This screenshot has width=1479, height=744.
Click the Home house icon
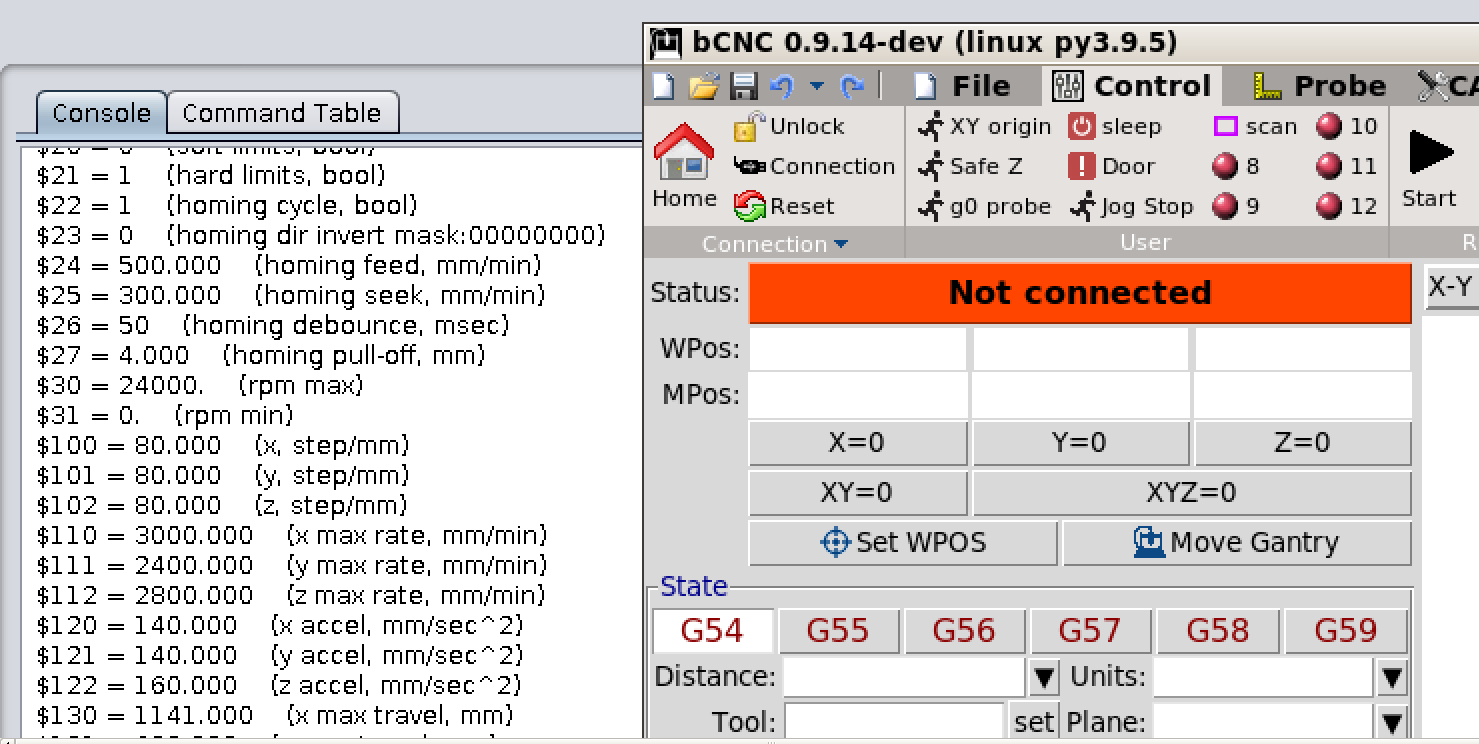pyautogui.click(x=684, y=166)
